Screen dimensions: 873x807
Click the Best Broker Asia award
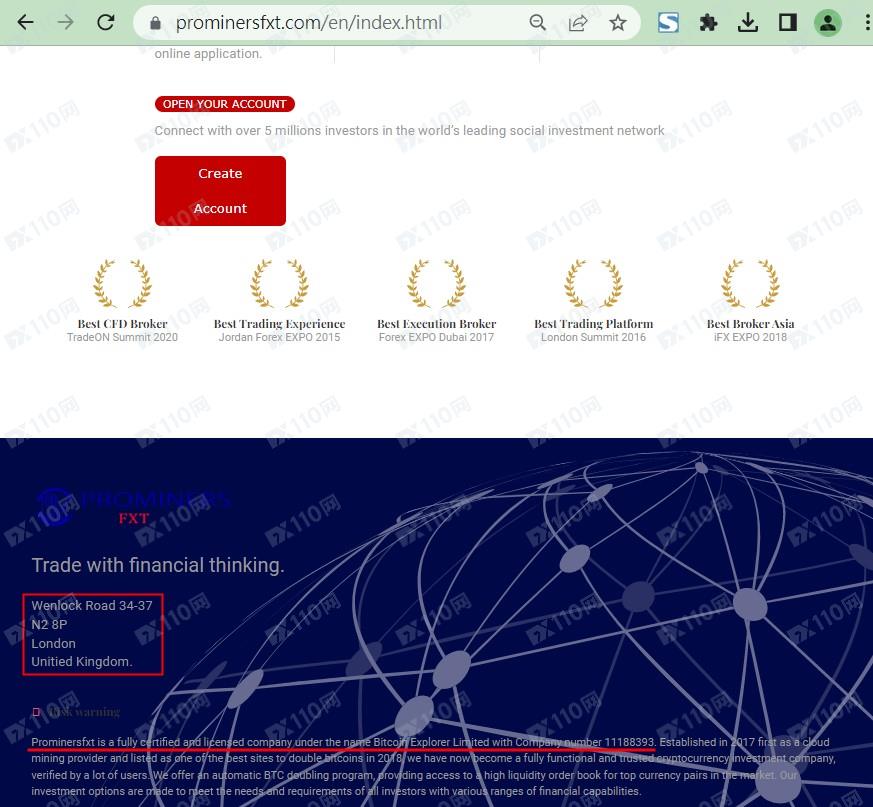pos(750,300)
